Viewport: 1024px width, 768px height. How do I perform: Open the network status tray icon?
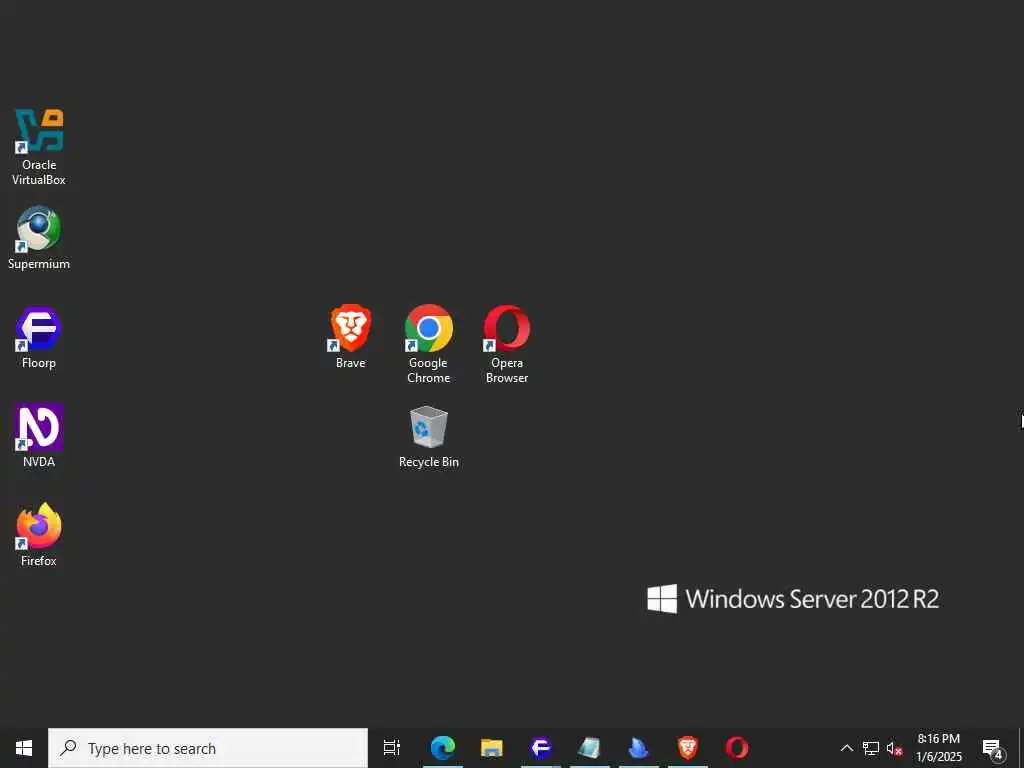coord(871,748)
